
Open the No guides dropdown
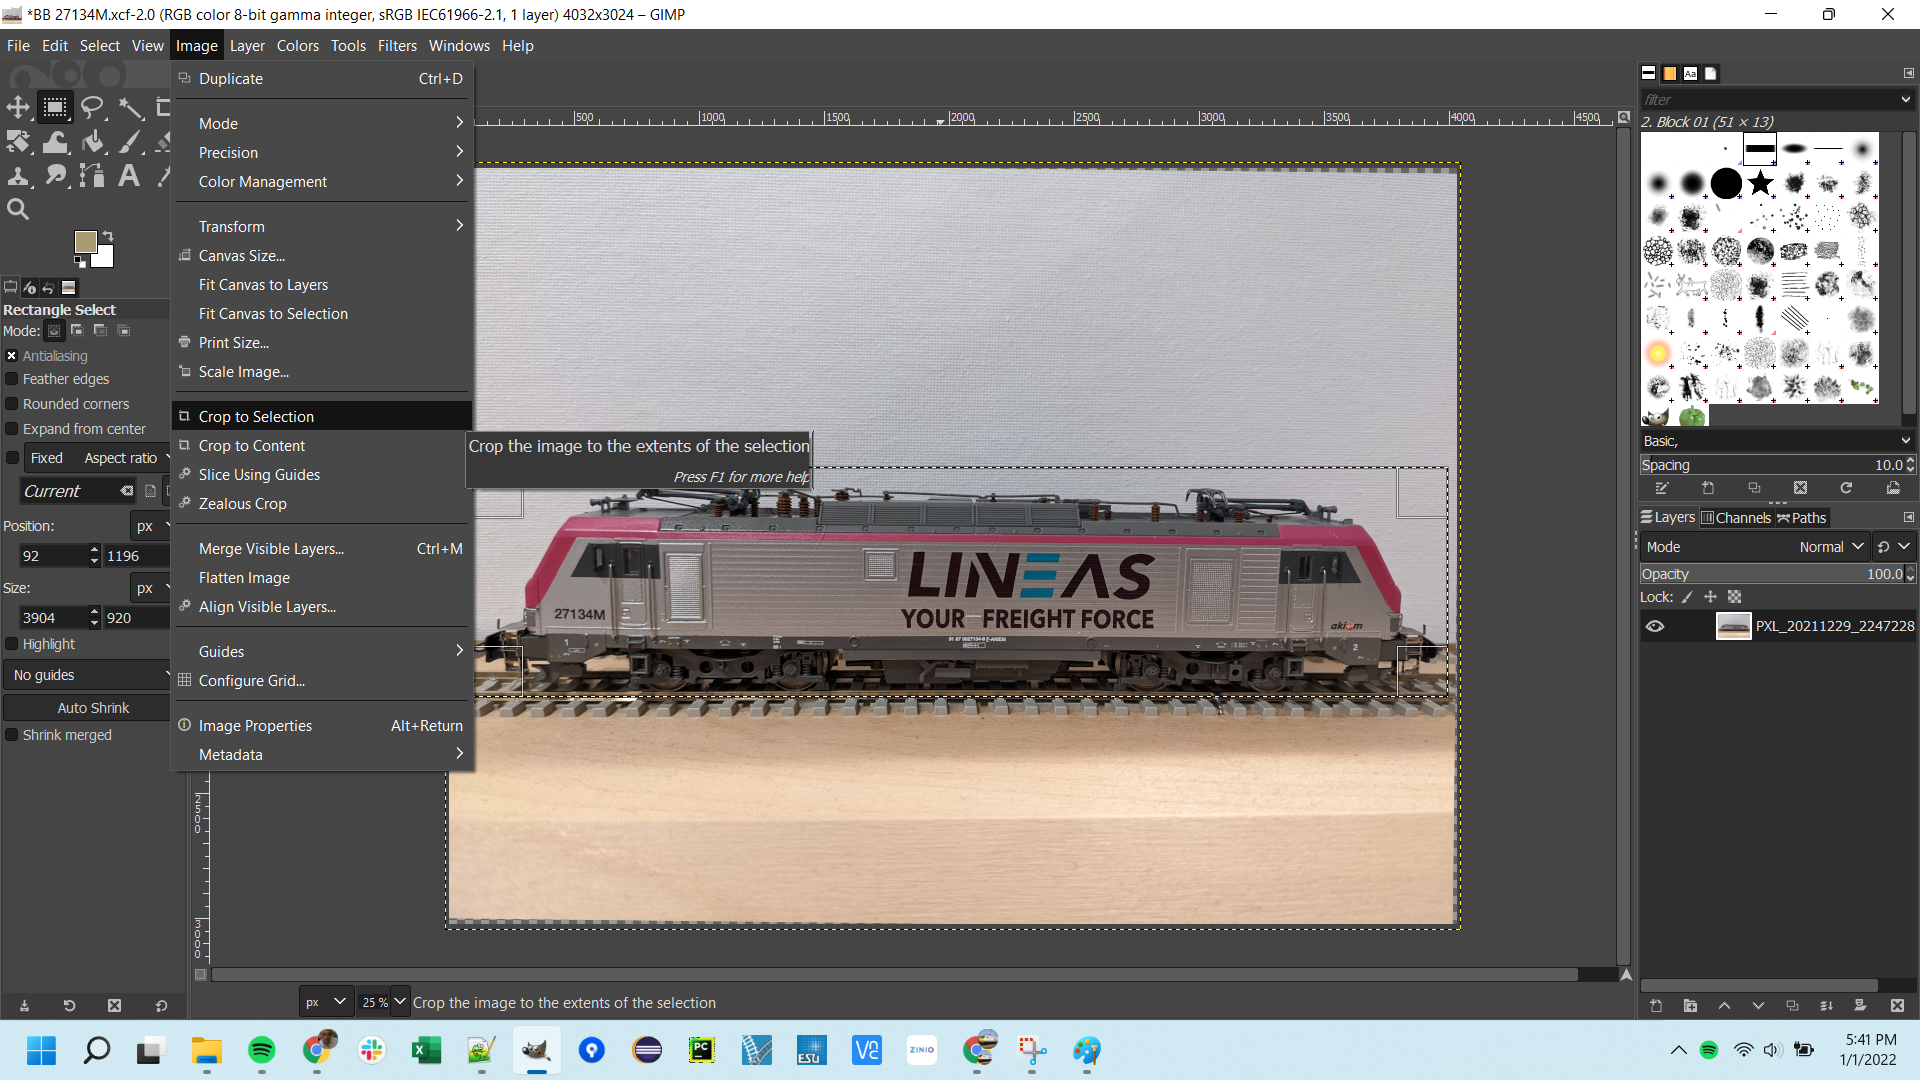[88, 675]
